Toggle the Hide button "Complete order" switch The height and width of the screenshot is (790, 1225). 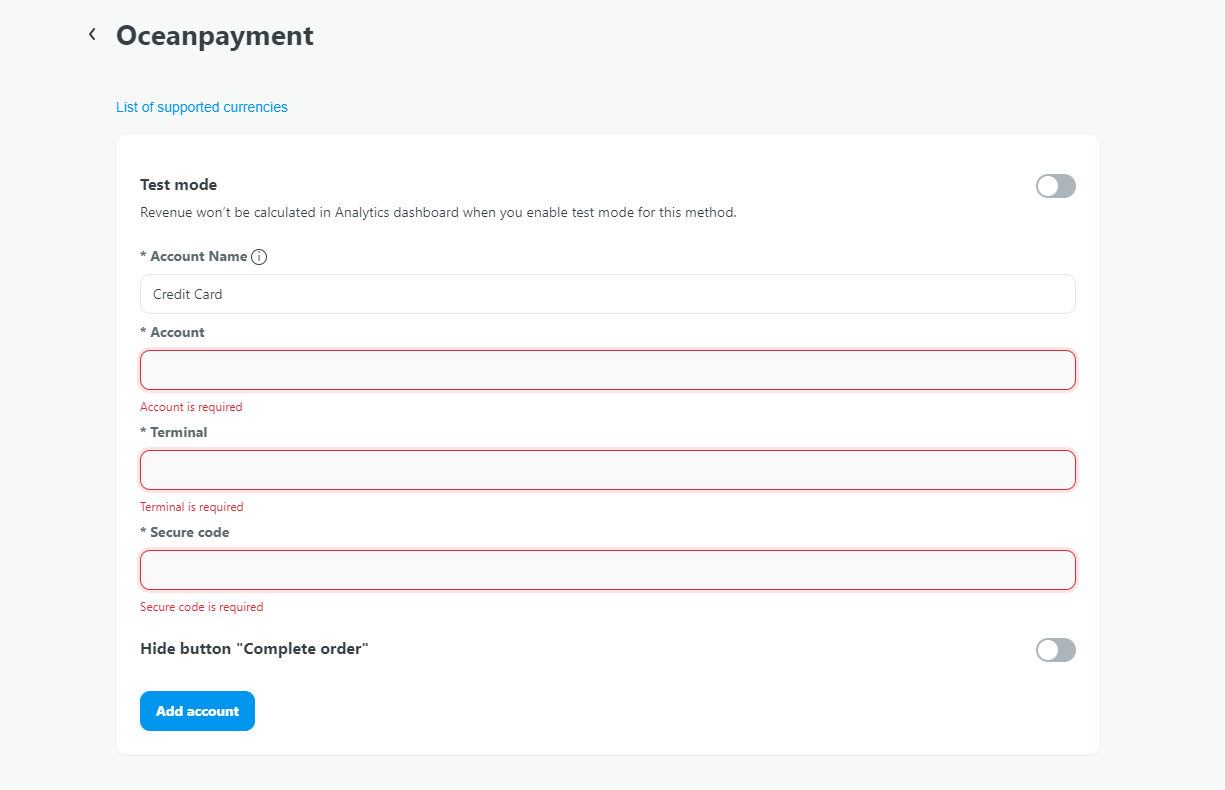(1055, 650)
